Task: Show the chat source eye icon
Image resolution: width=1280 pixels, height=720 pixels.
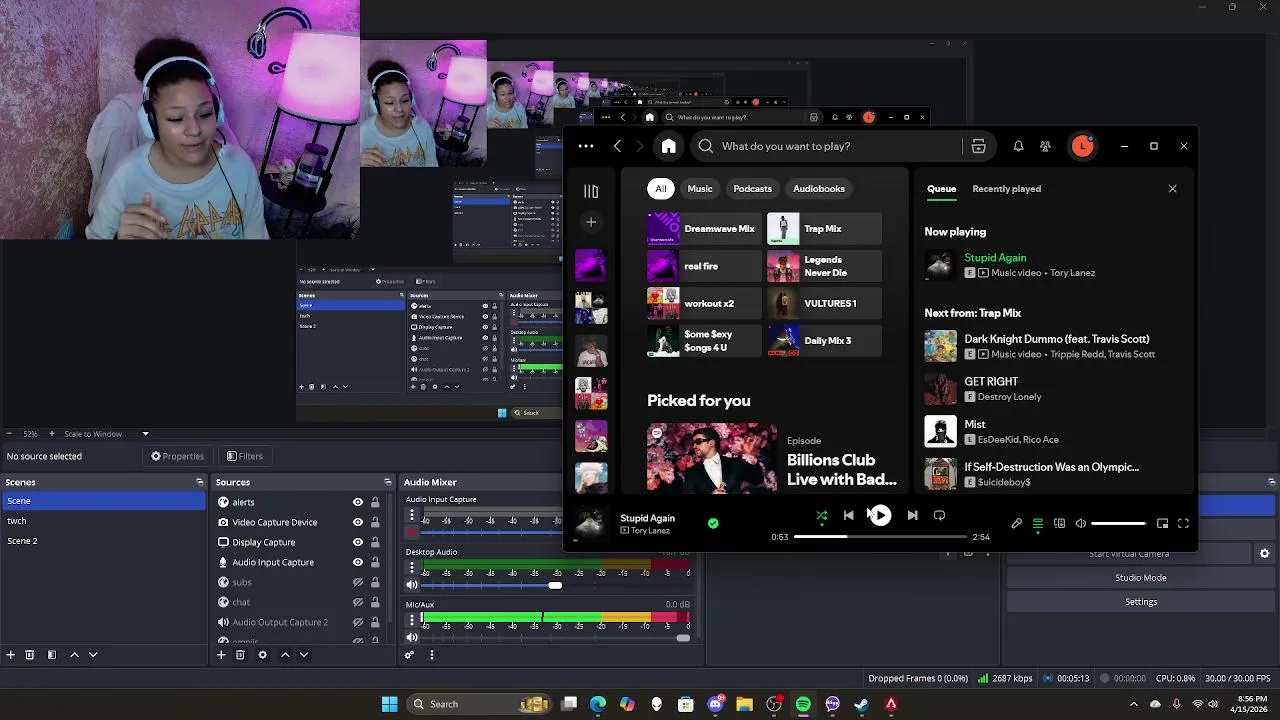Action: (357, 602)
